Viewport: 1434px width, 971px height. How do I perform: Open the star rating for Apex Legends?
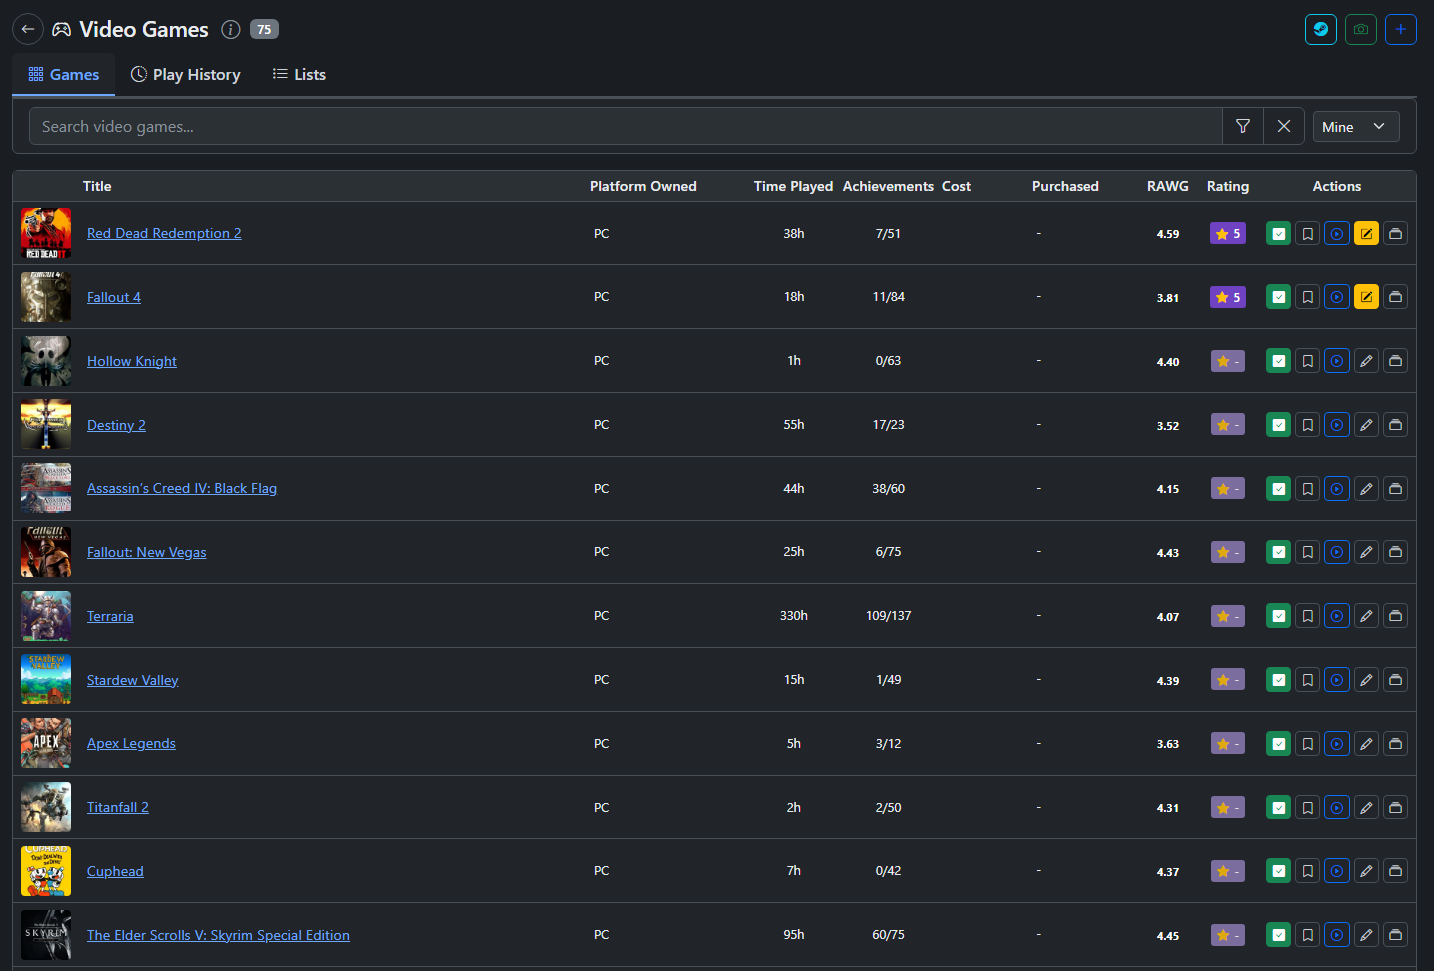[1227, 744]
